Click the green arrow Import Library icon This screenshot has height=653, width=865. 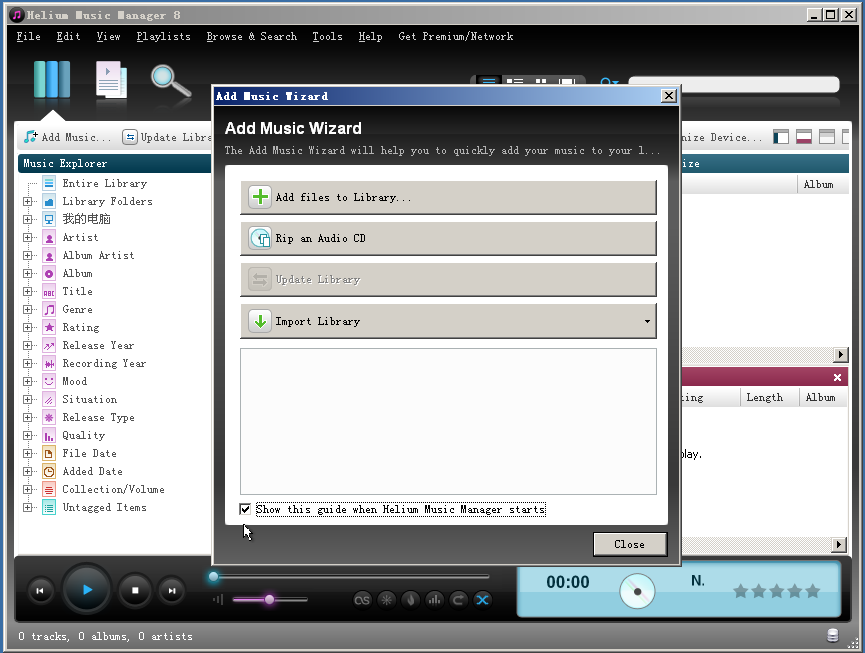(x=260, y=321)
